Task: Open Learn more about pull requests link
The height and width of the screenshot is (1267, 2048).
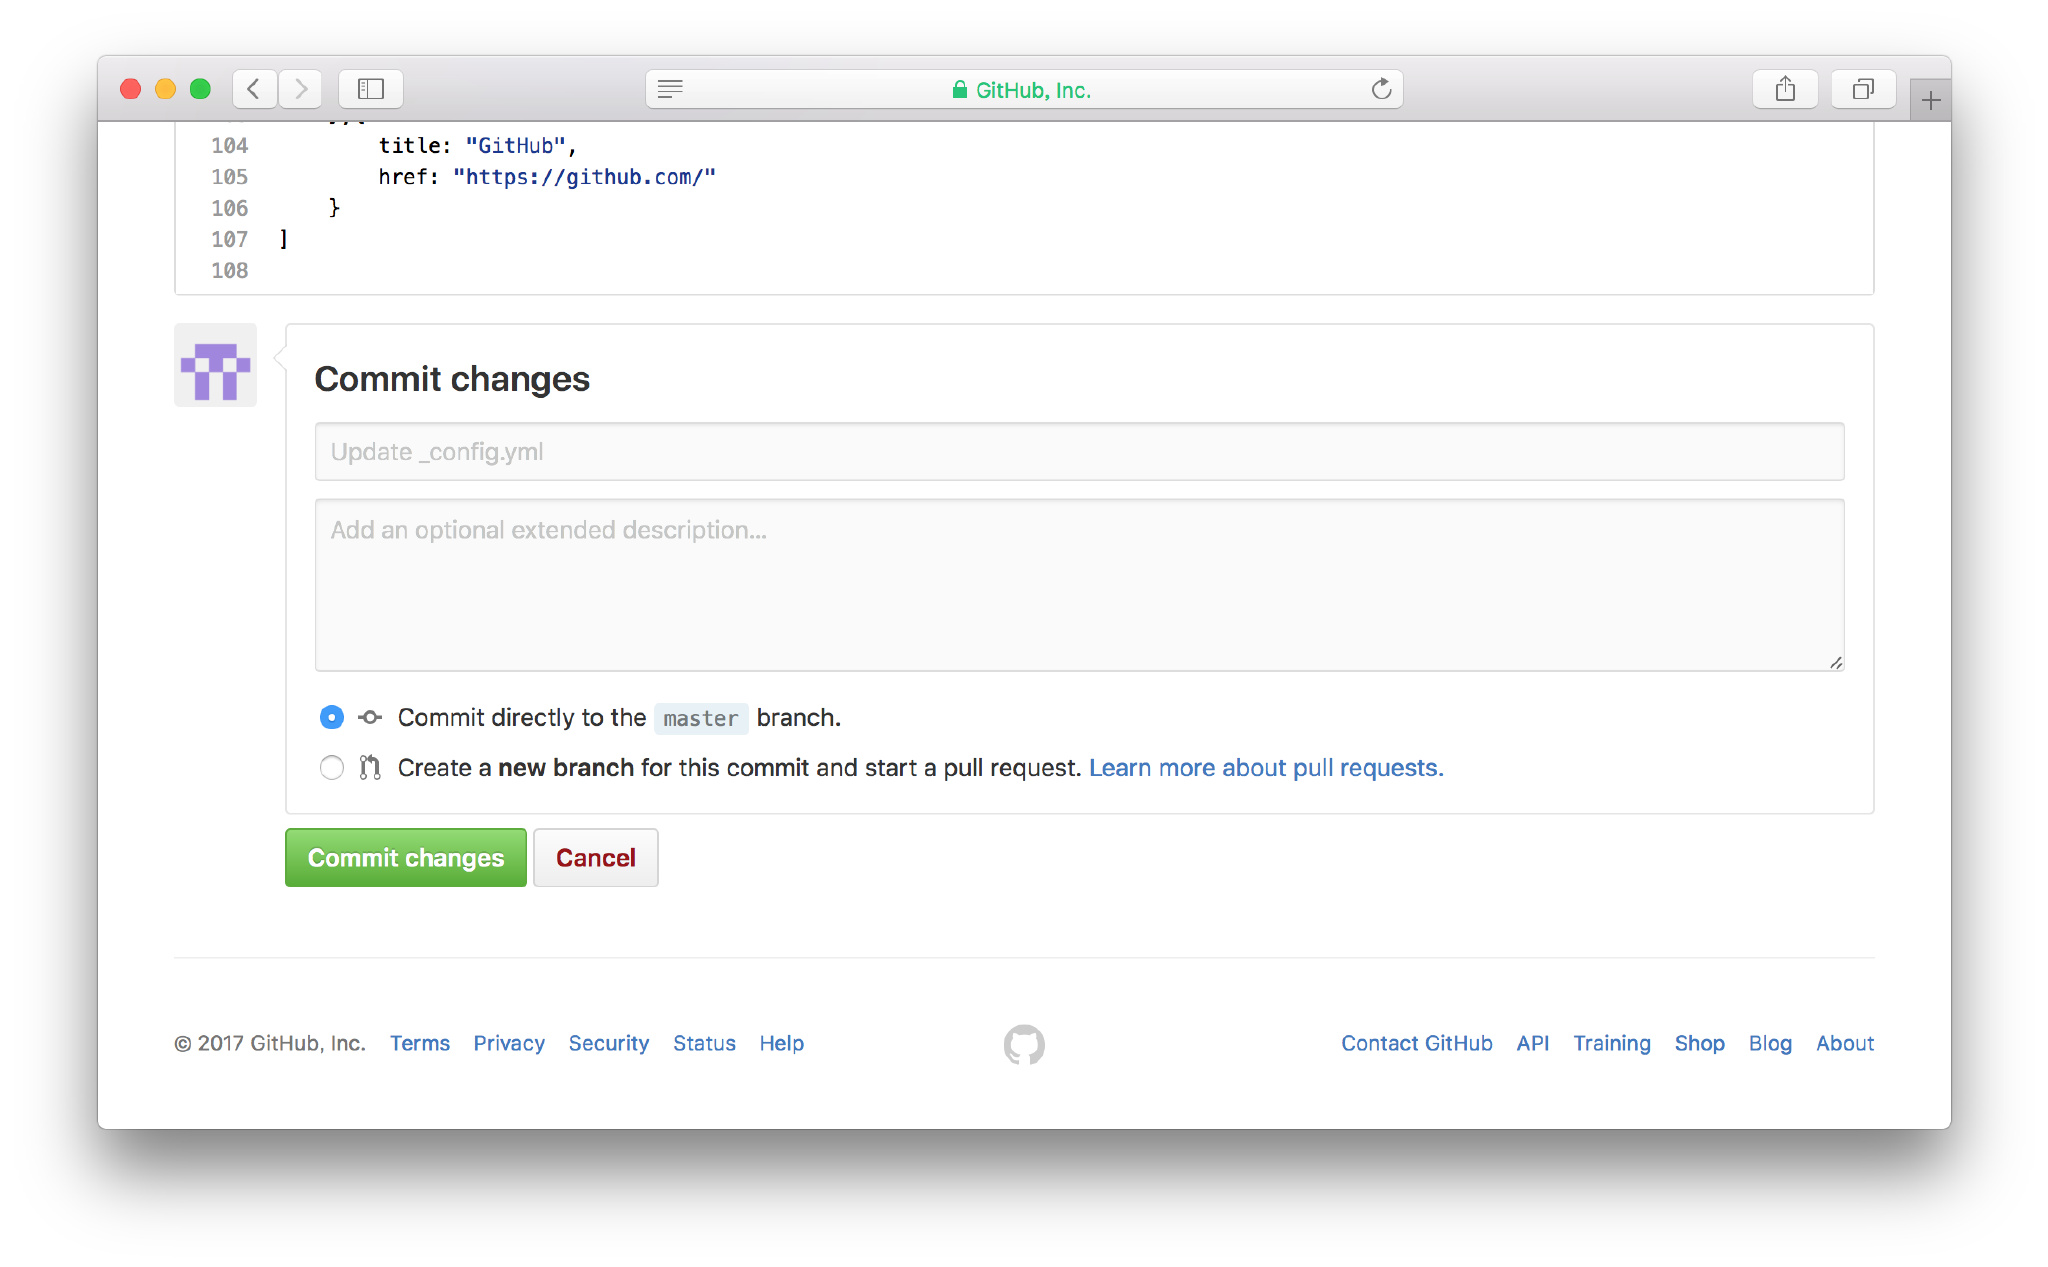Action: (1266, 767)
